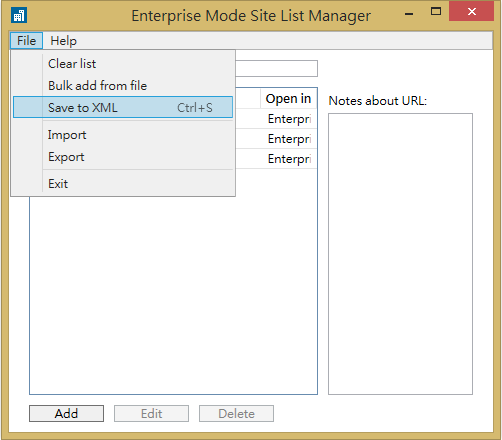The image size is (502, 440).
Task: Choose Save to XML
Action: coord(123,107)
